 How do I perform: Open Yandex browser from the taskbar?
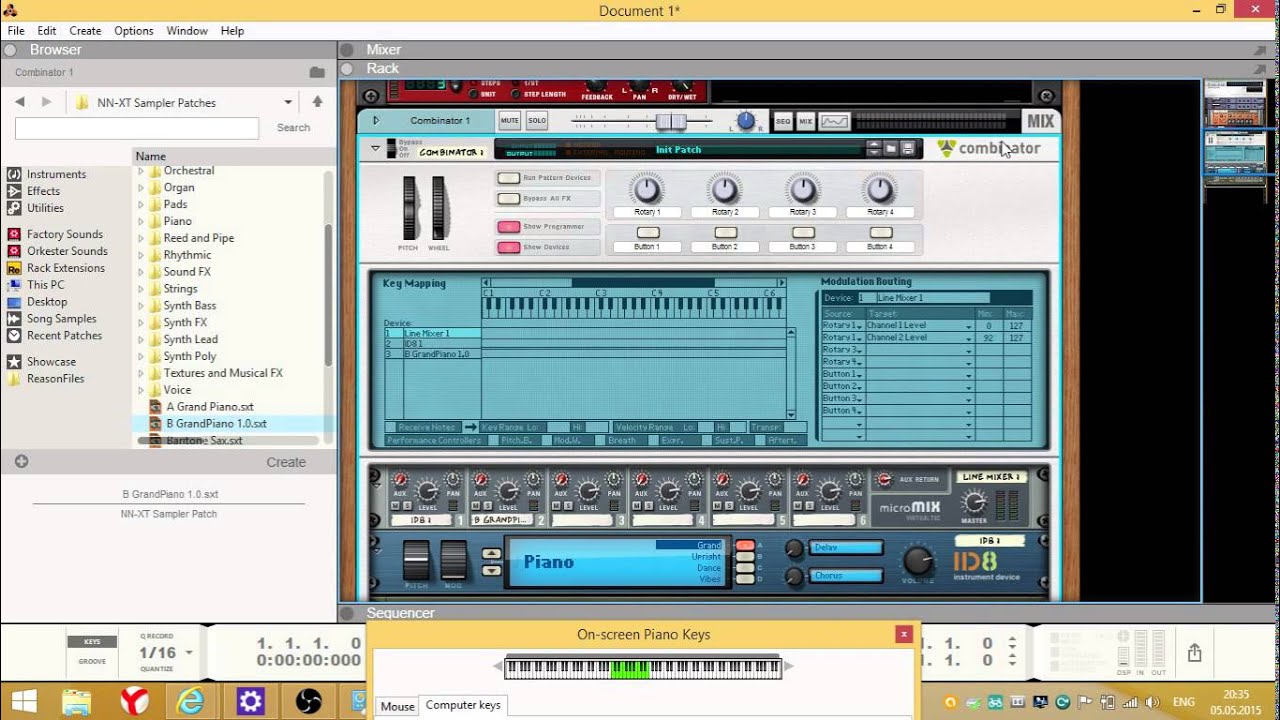point(135,701)
